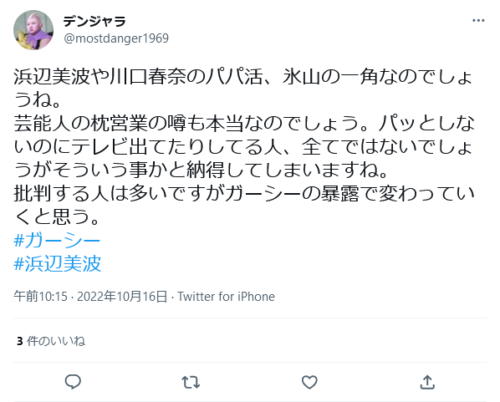Click the 午前10:15 timestamp

(x=40, y=296)
